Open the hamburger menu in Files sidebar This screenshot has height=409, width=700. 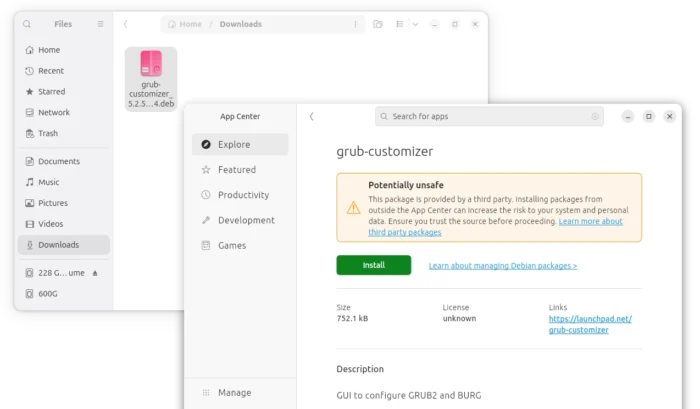100,24
